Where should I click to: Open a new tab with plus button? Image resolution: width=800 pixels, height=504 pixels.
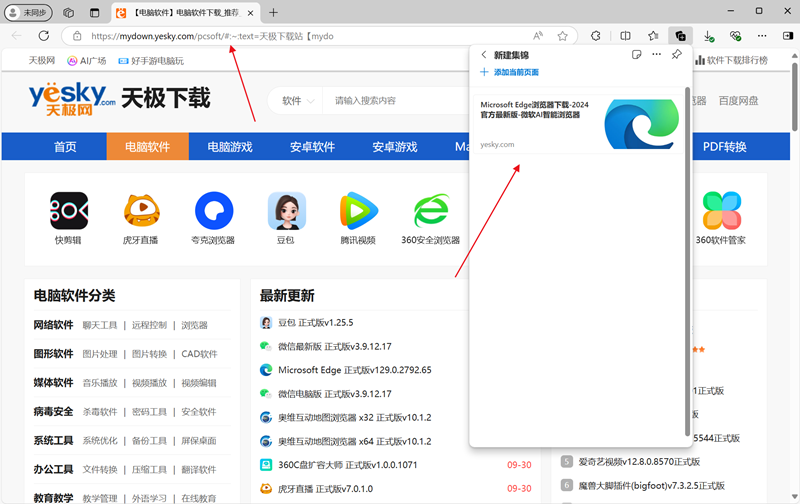[x=273, y=13]
